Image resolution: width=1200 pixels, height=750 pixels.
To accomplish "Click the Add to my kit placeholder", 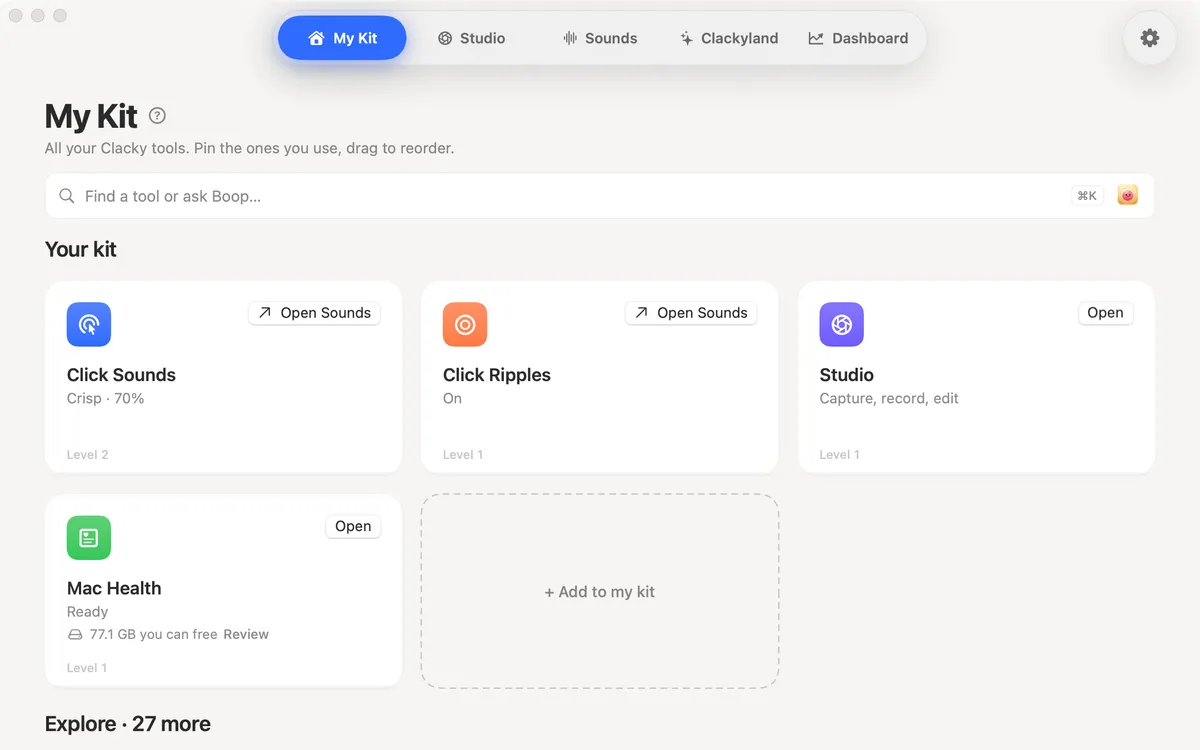I will (x=600, y=591).
